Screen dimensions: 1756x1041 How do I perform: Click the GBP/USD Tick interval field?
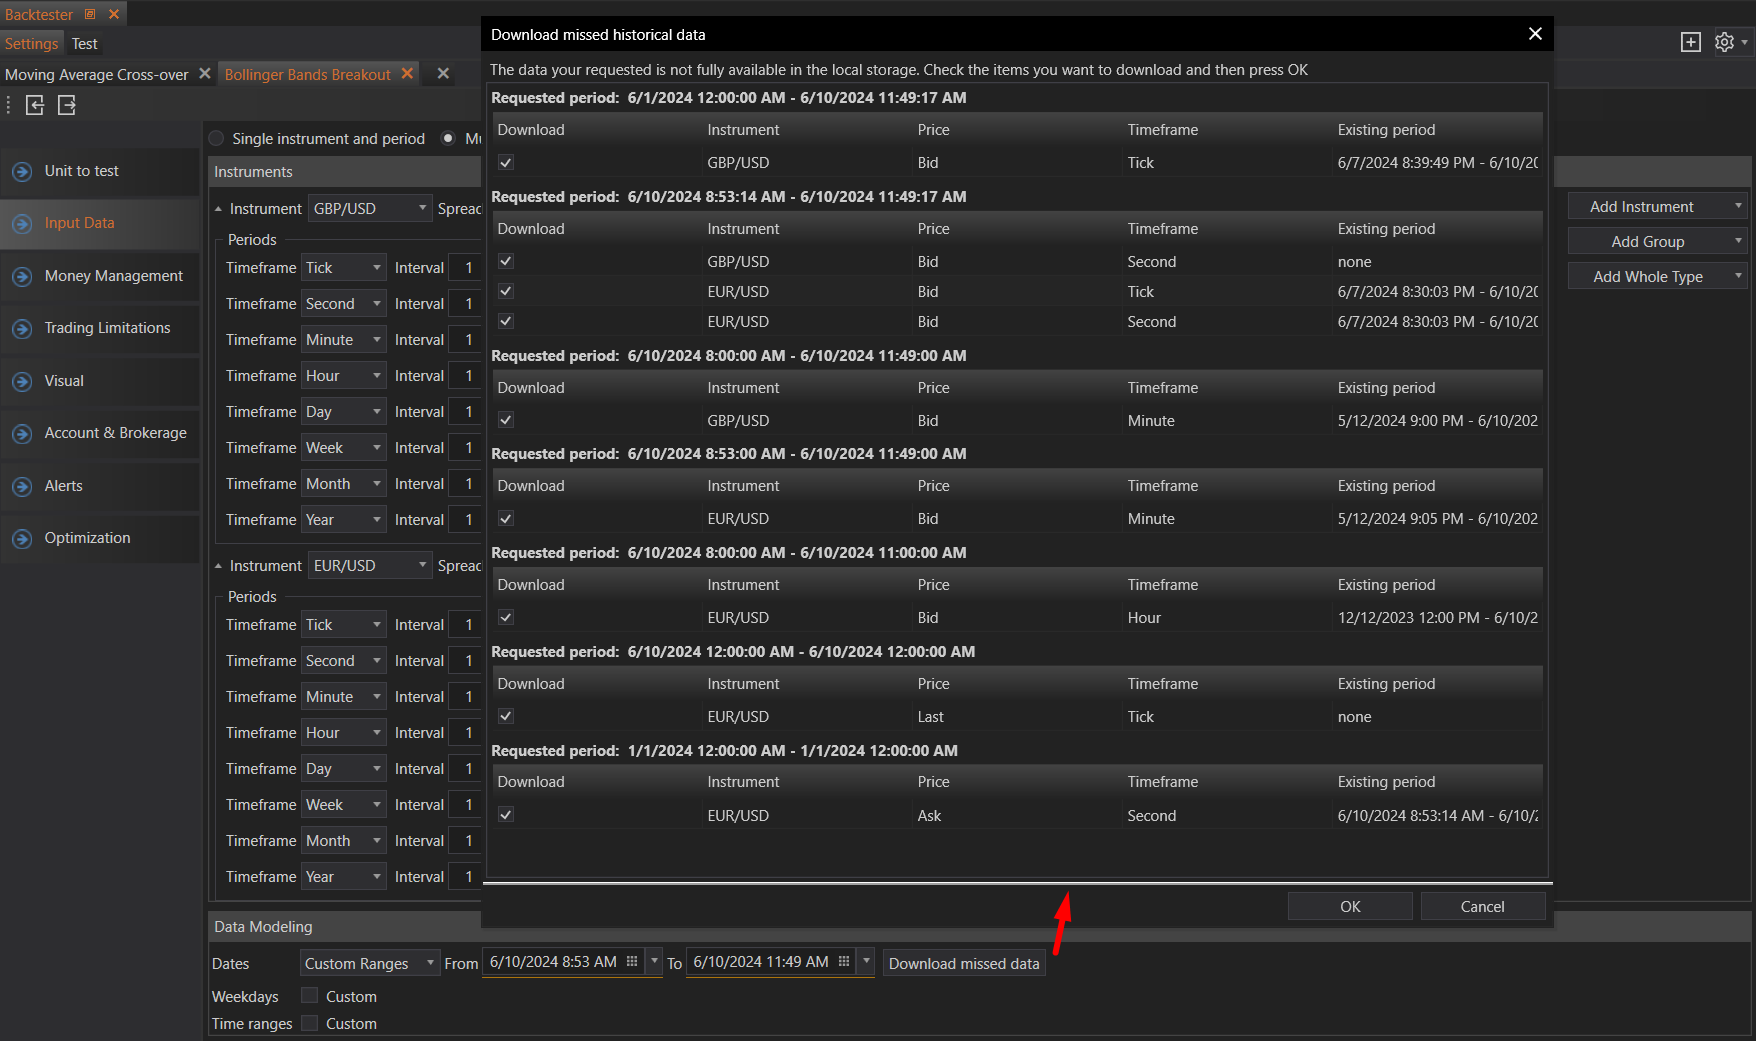(467, 268)
